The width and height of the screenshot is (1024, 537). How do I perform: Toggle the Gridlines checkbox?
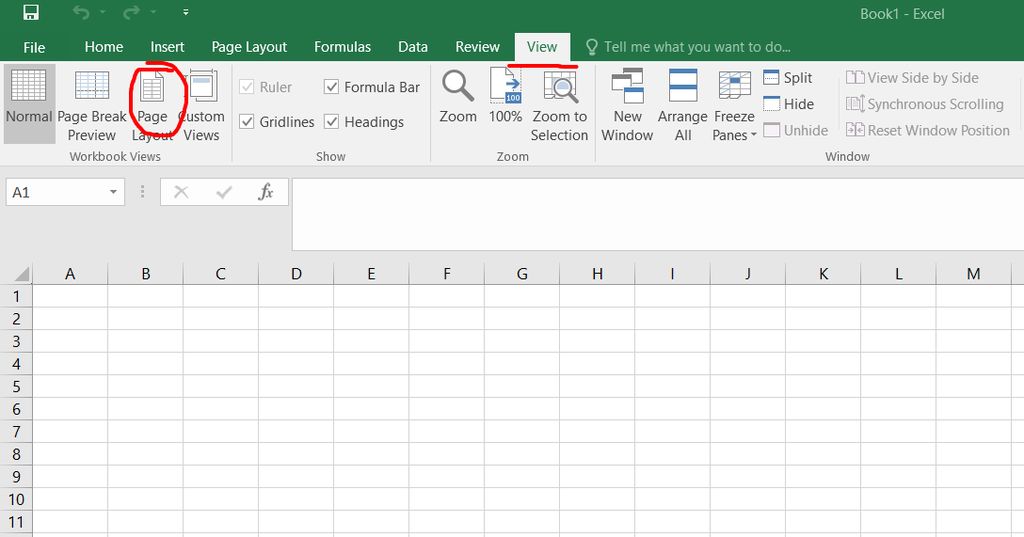247,122
